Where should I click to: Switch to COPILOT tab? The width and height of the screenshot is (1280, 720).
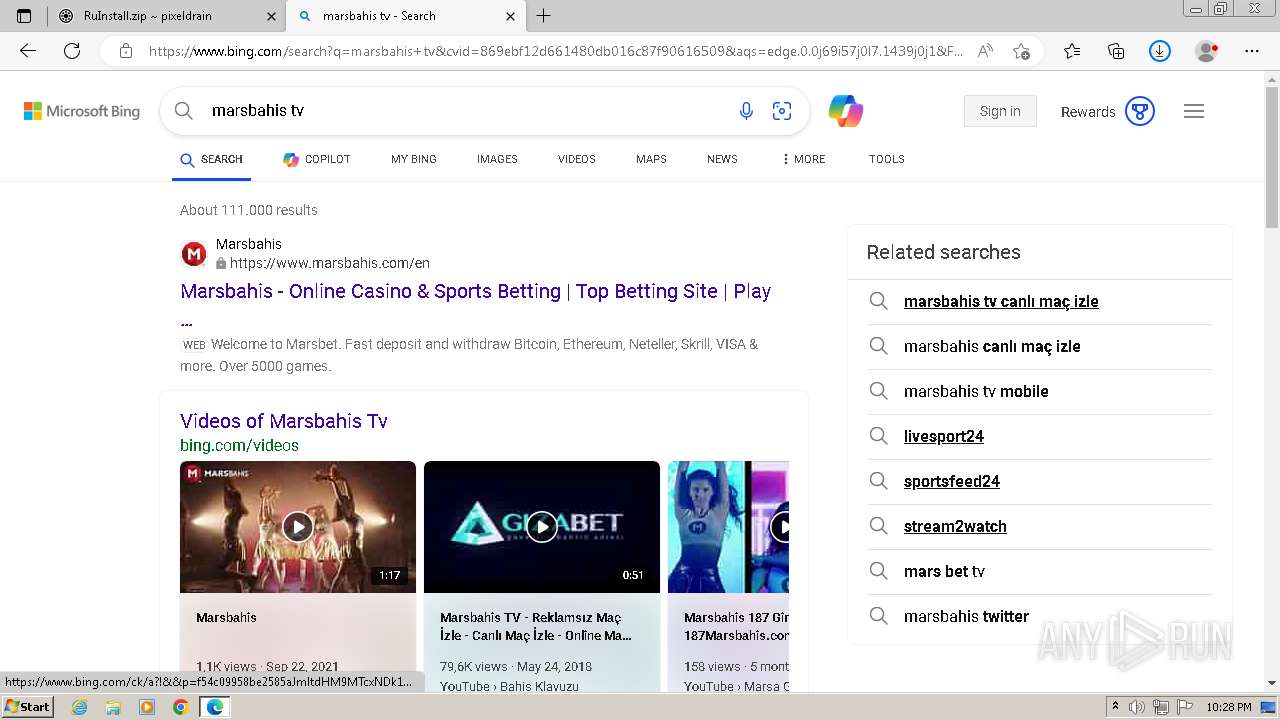click(317, 159)
